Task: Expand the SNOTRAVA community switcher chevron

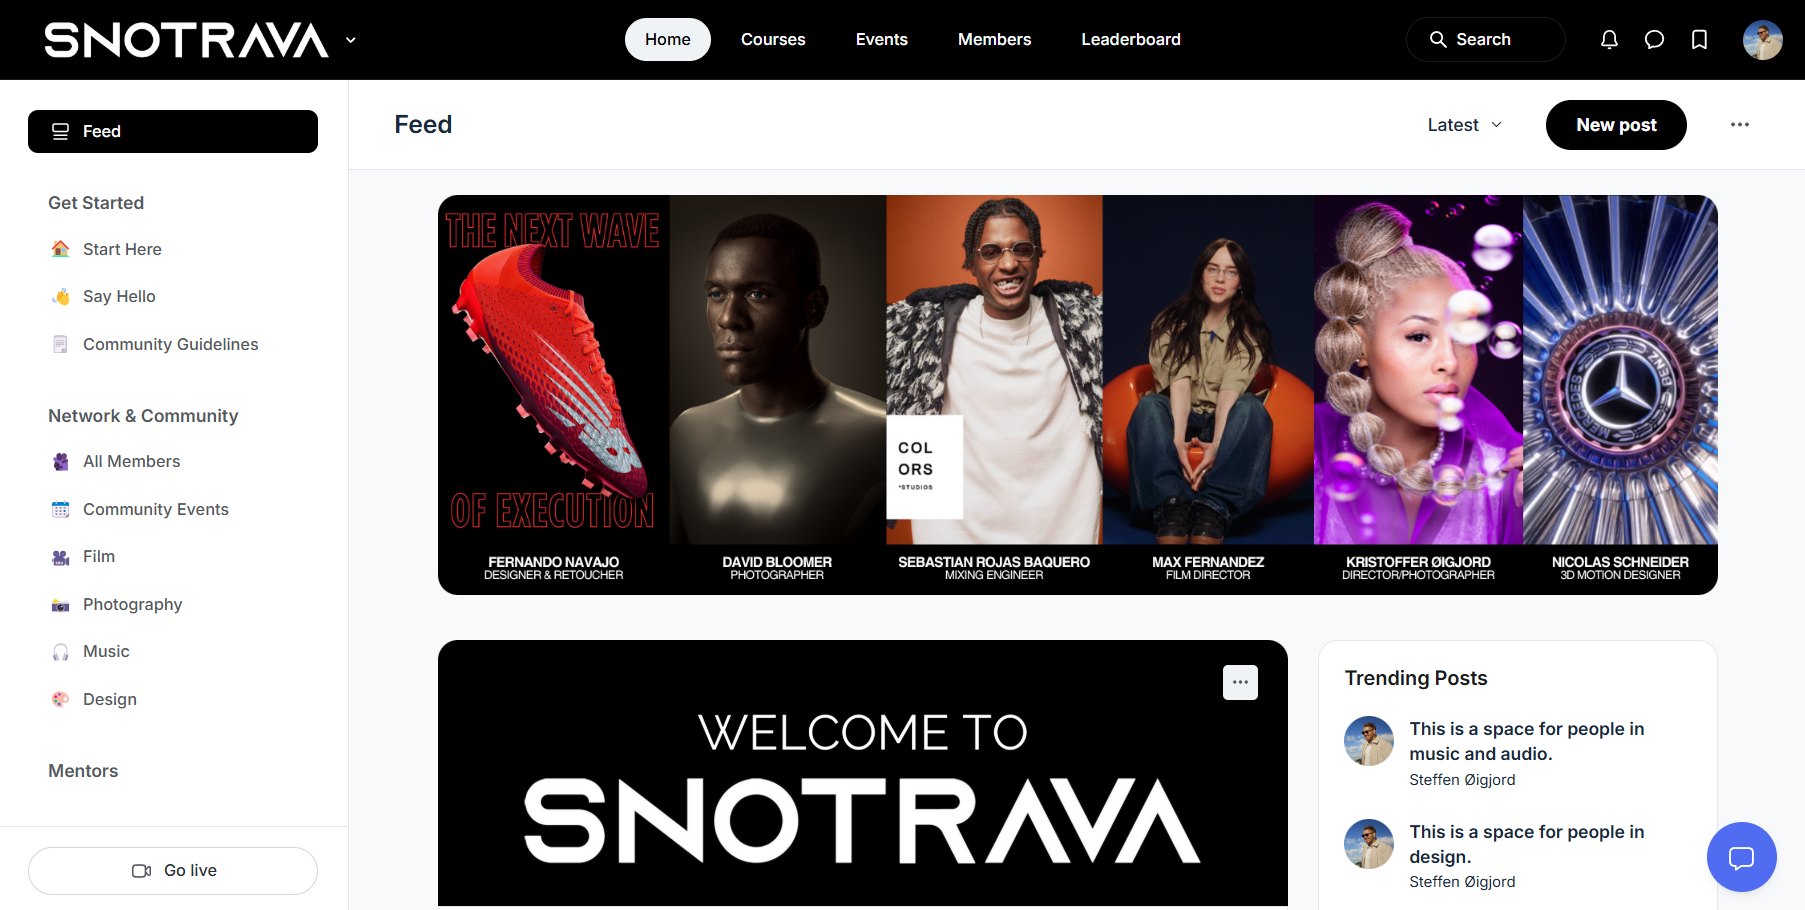Action: coord(351,40)
